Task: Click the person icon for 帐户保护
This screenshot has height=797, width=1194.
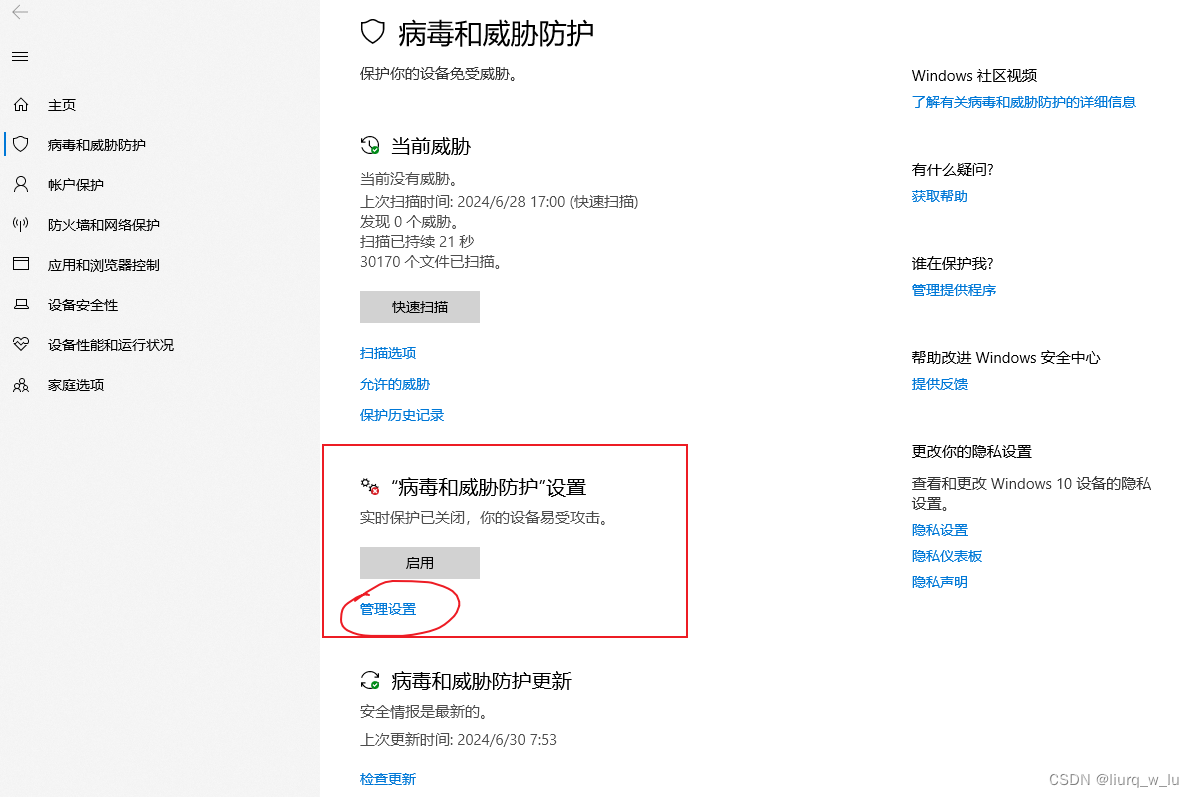Action: coord(21,184)
